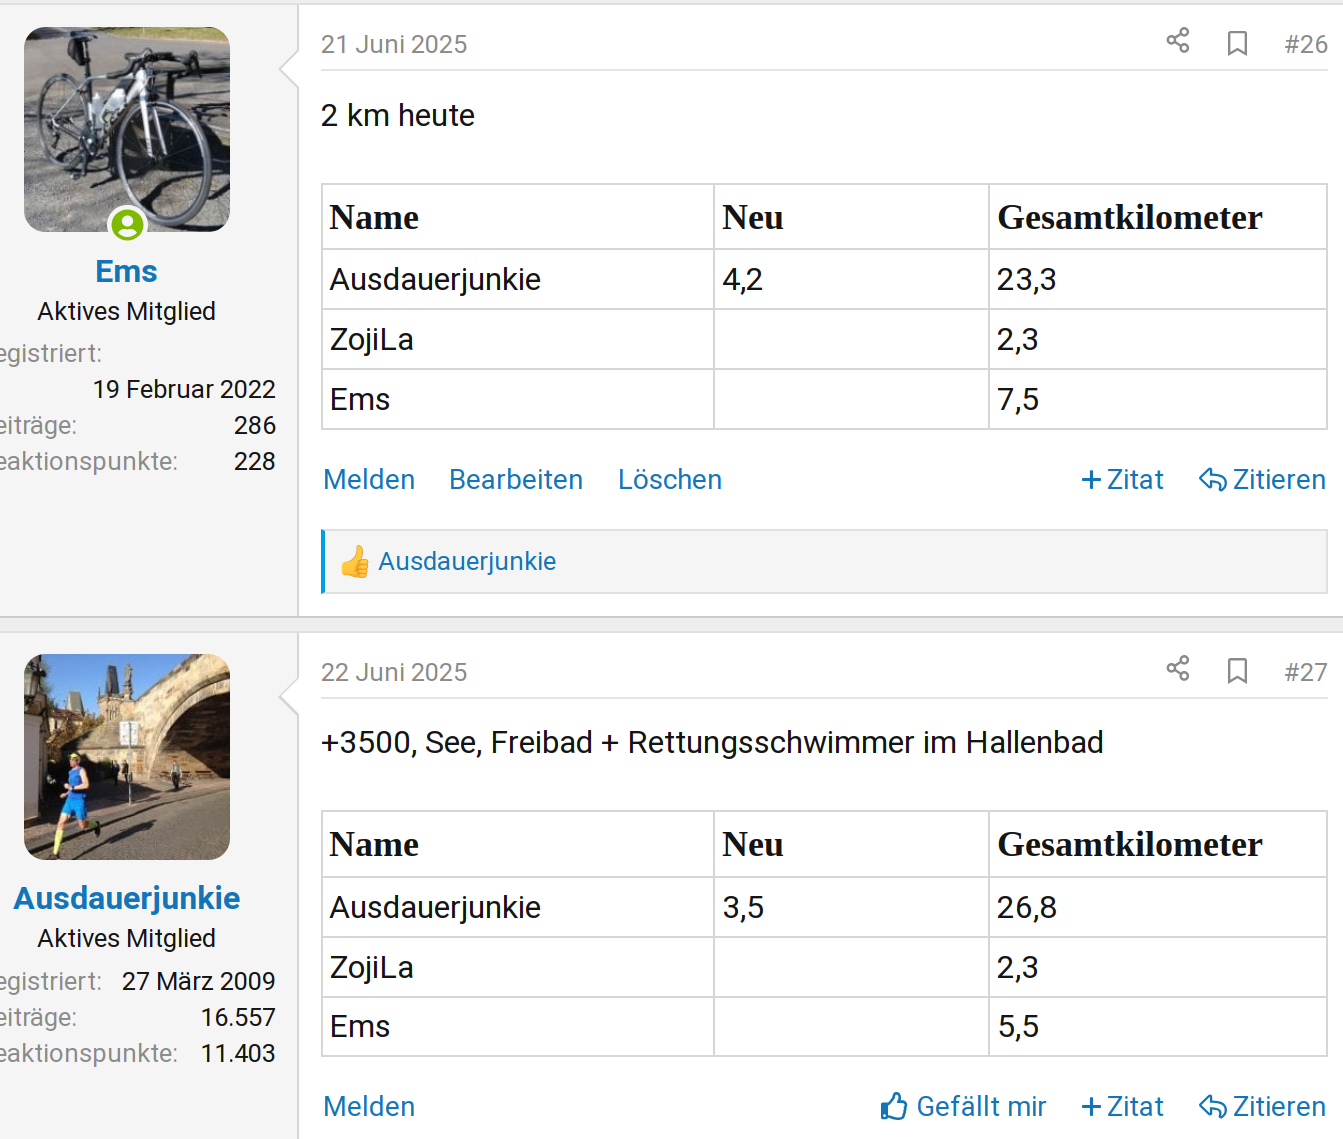Bookmark post #26
Image resolution: width=1343 pixels, height=1139 pixels.
click(x=1237, y=43)
